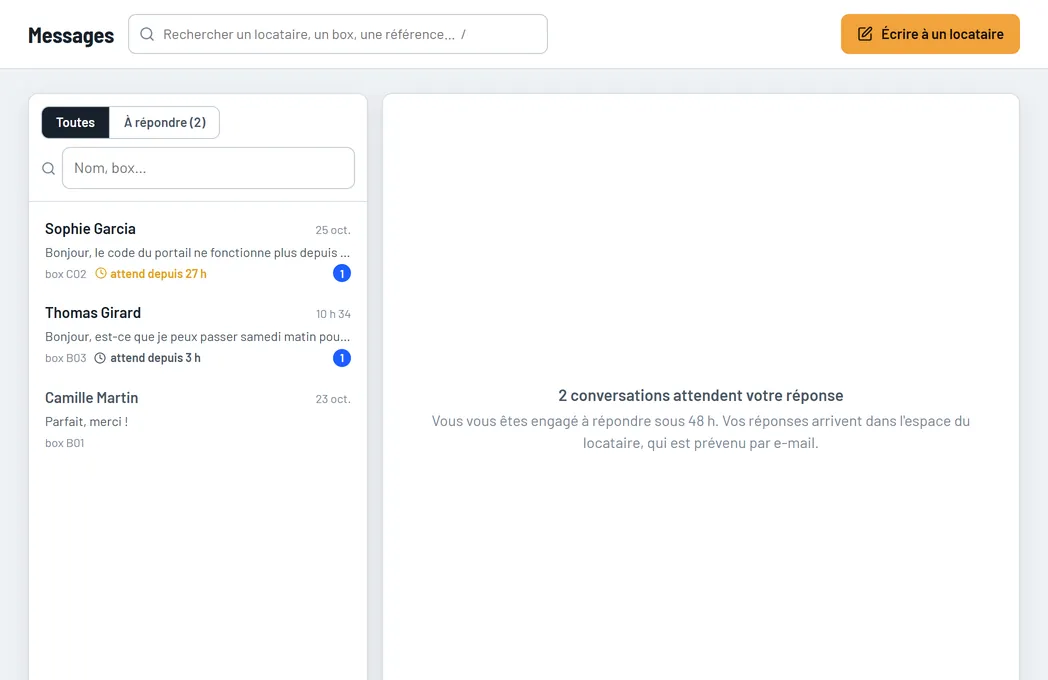Screen dimensions: 1048x680
Task: Click the preview 'Bonjour, est-ce que je peux passer'
Action: [197, 337]
